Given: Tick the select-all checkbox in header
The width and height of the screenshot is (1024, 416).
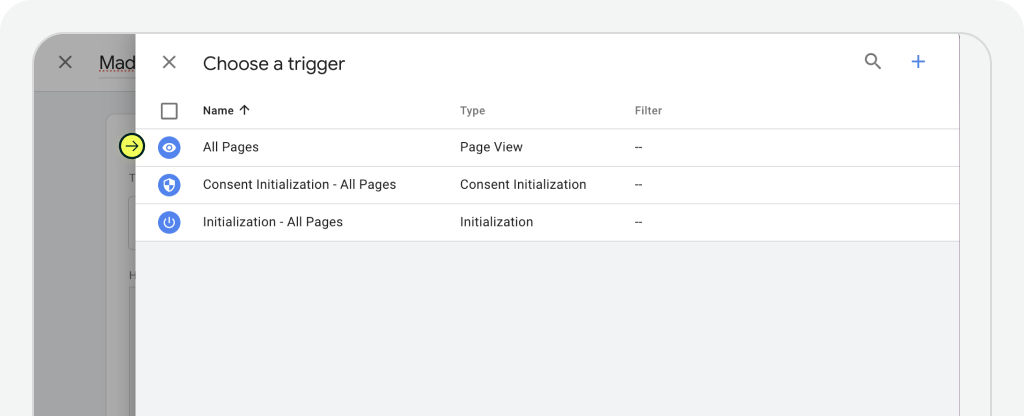Looking at the screenshot, I should coord(169,111).
